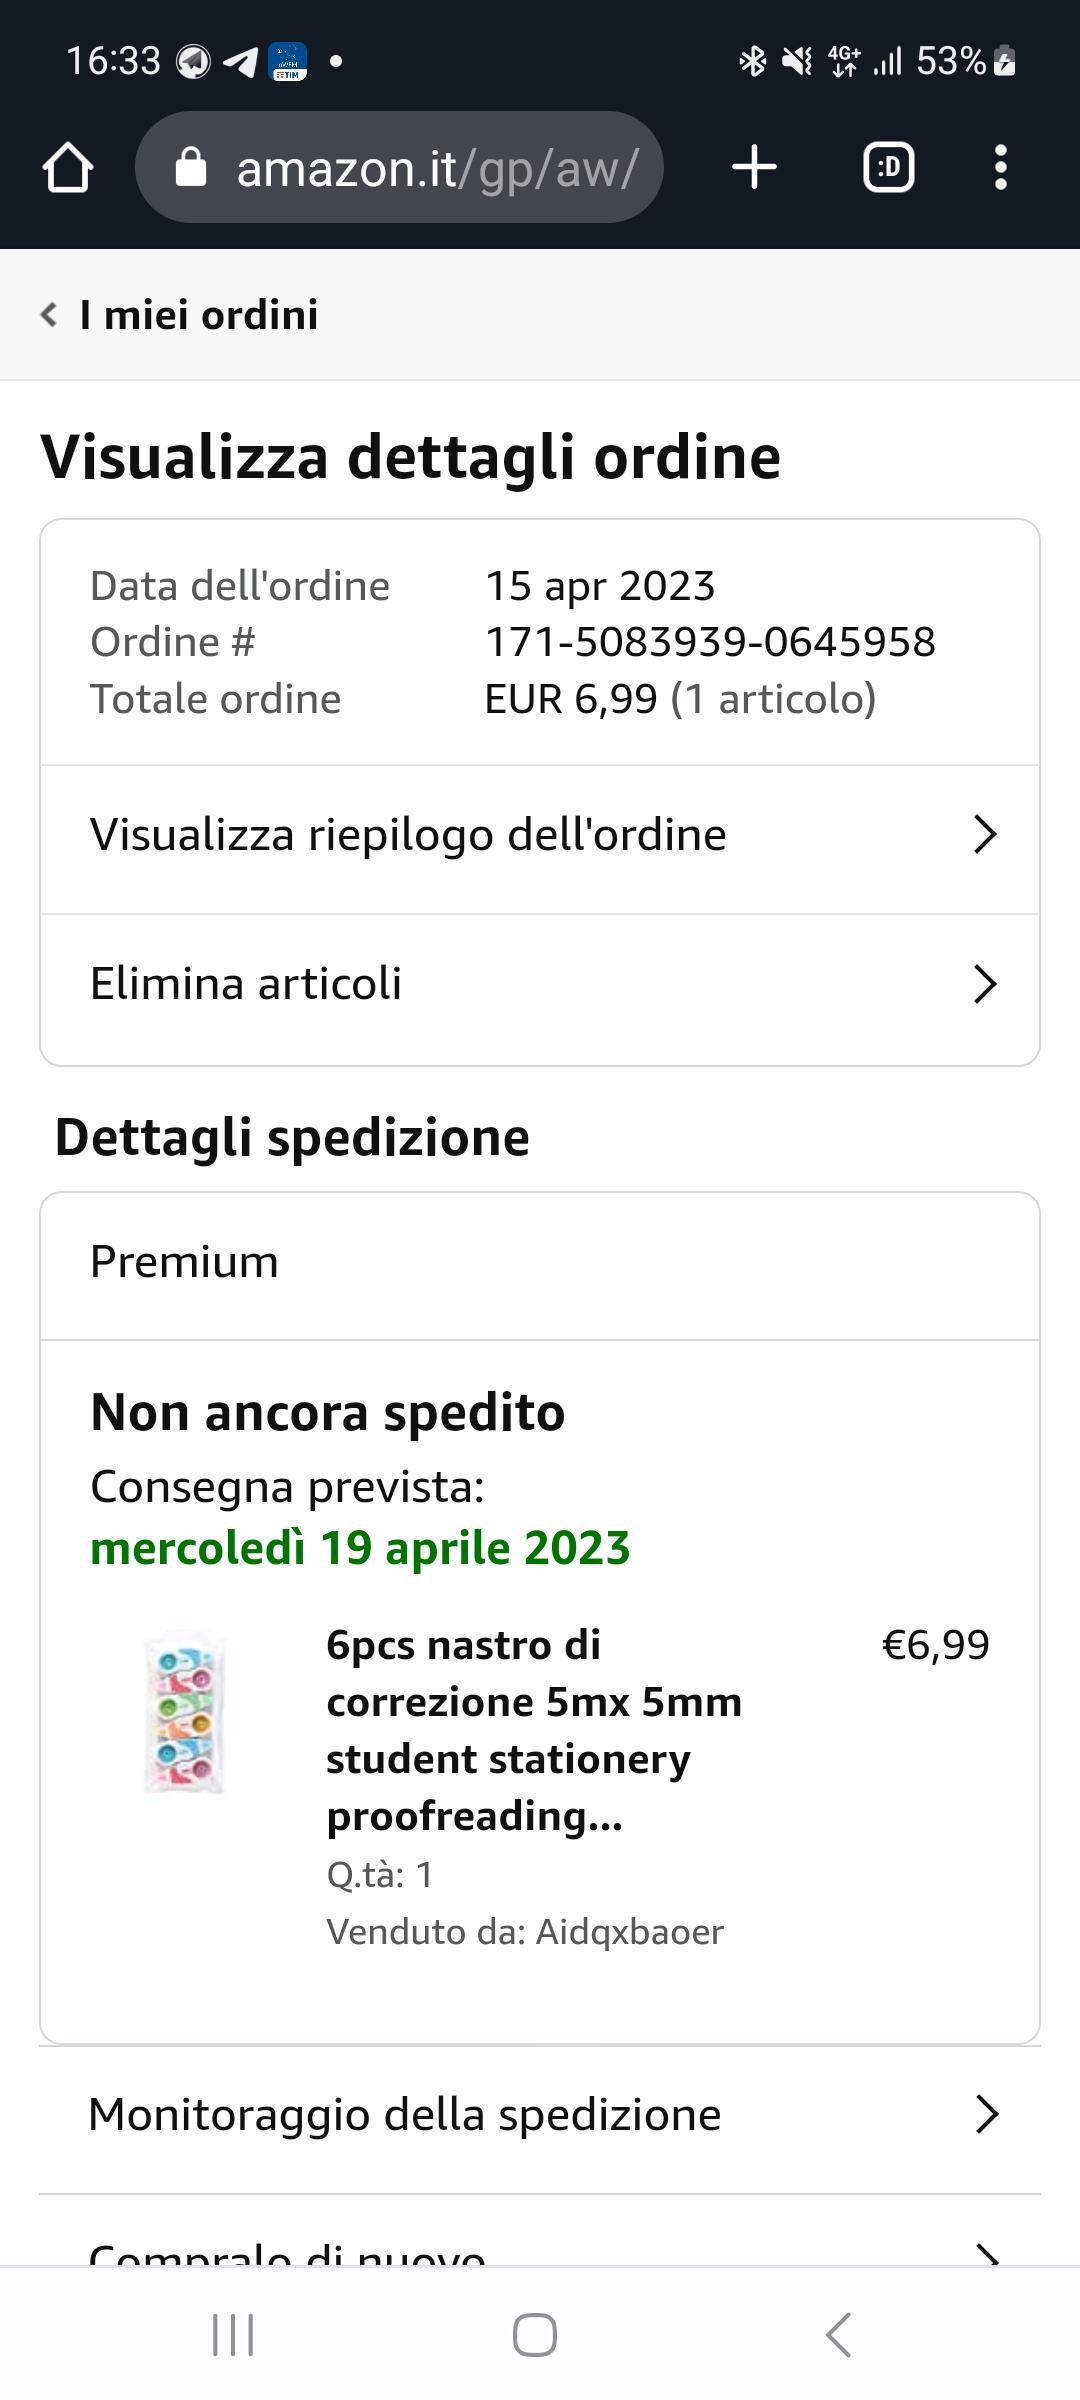
Task: Open the 6pcs nastro di correzione product link
Action: click(534, 1730)
